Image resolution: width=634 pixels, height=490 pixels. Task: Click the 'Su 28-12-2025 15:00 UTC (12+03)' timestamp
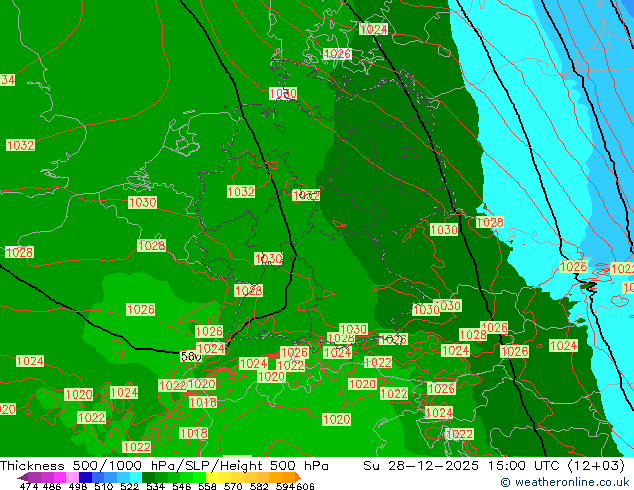click(x=494, y=466)
